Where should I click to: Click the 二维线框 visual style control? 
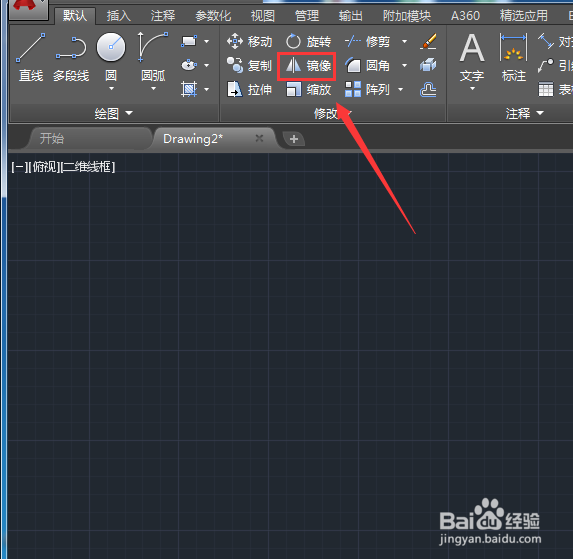coord(88,167)
